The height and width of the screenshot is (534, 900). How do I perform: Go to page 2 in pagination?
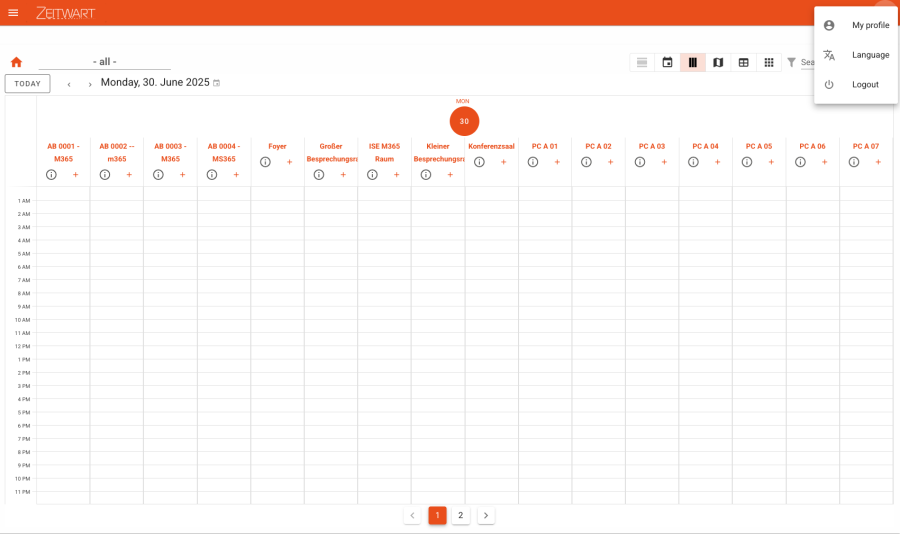[461, 516]
